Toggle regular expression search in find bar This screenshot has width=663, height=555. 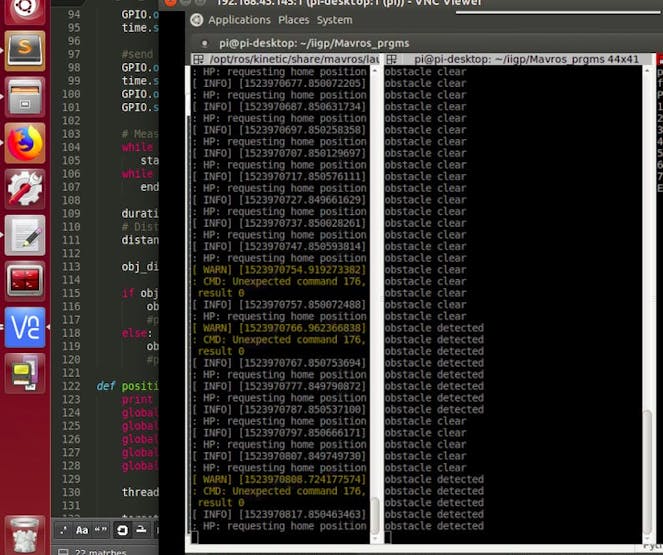pyautogui.click(x=63, y=530)
